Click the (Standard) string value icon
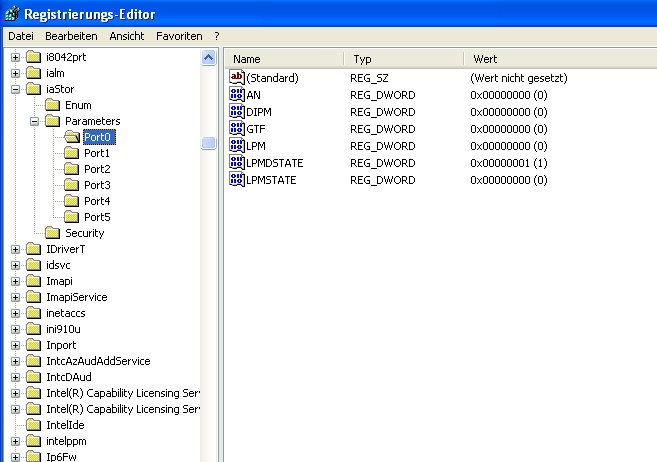This screenshot has height=462, width=657. coord(237,77)
